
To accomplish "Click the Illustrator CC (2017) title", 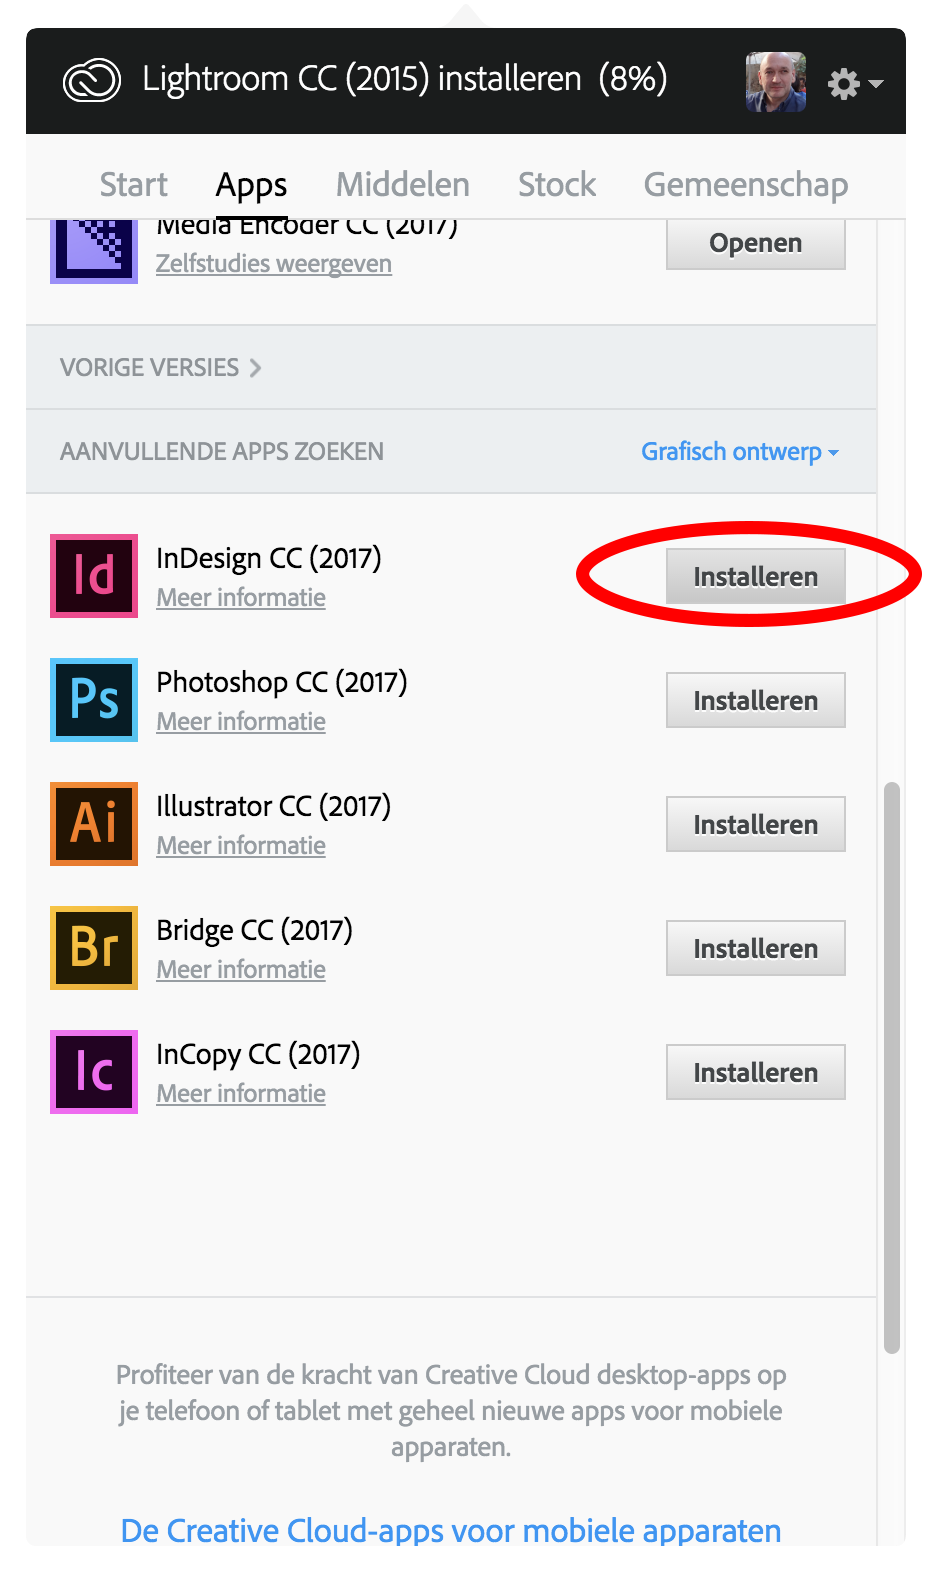I will [274, 806].
